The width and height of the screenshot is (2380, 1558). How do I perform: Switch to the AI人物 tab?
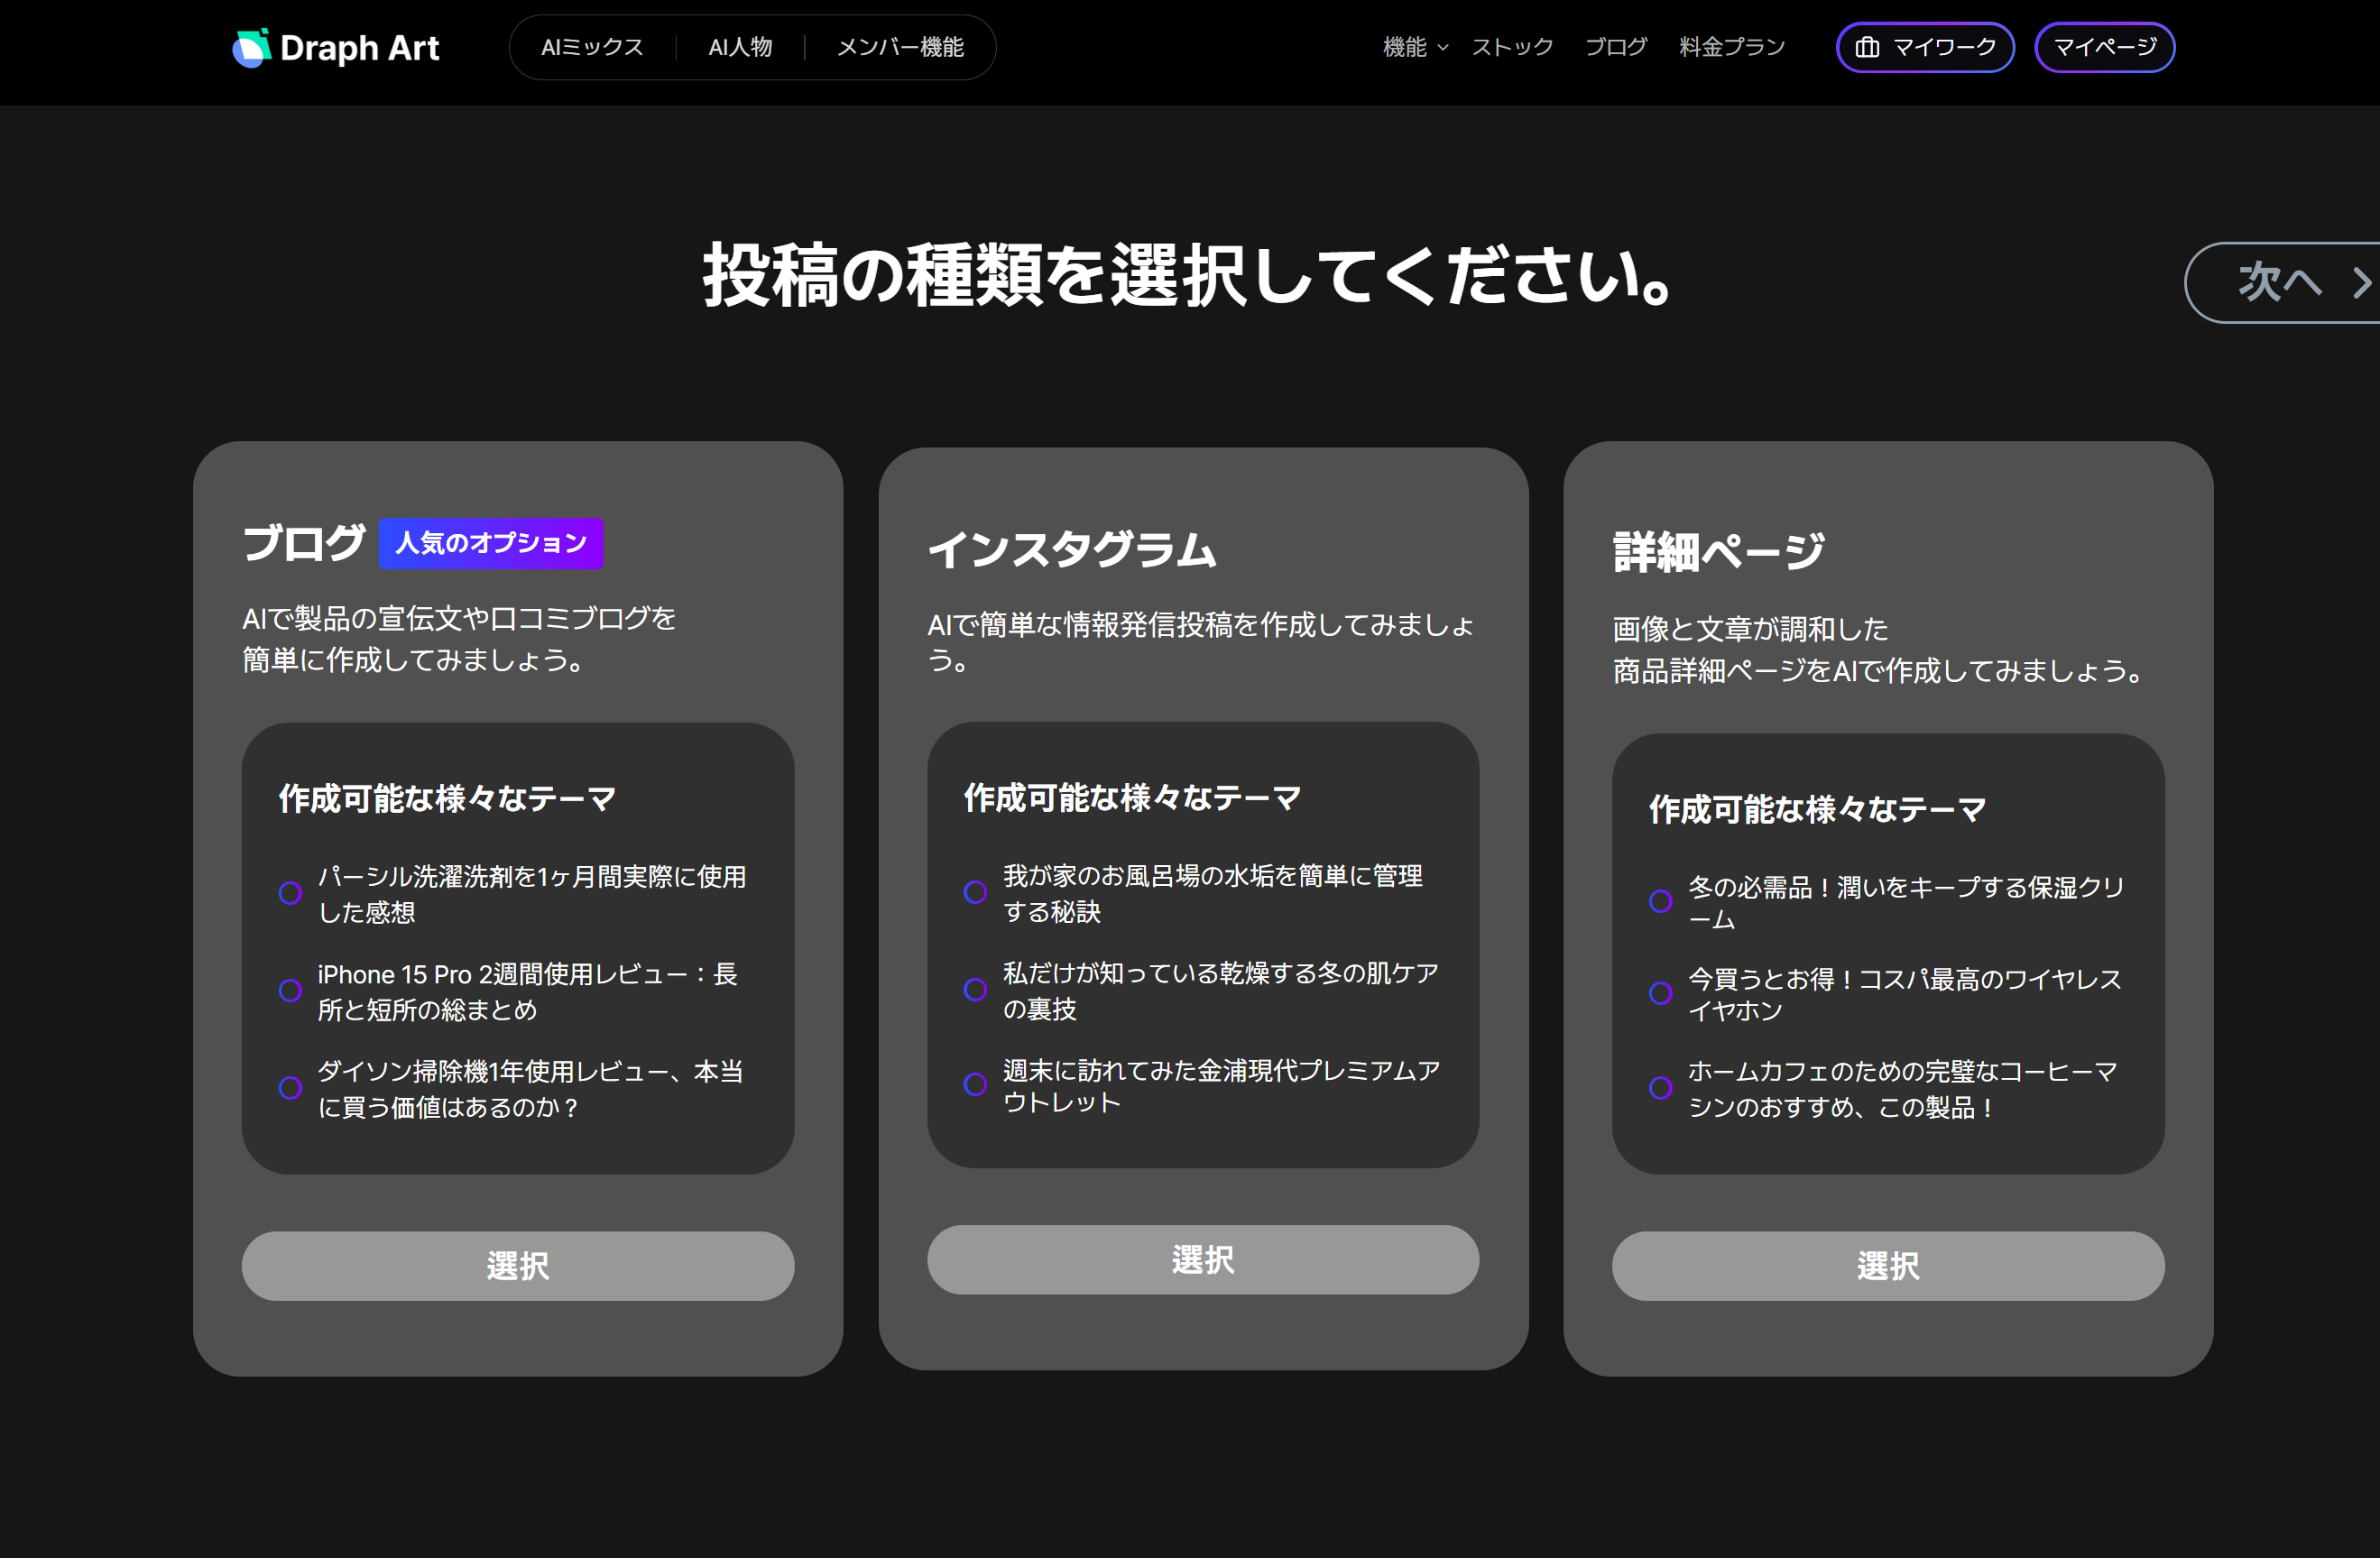coord(740,46)
